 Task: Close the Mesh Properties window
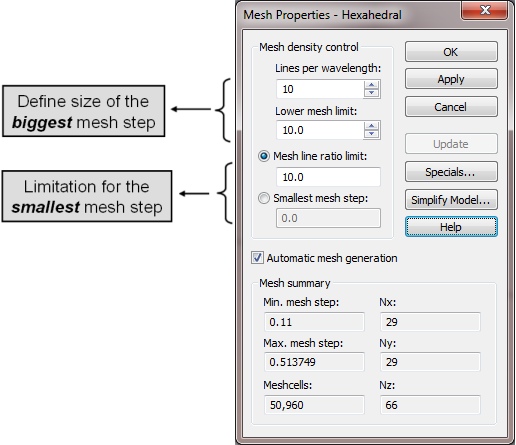tap(485, 10)
